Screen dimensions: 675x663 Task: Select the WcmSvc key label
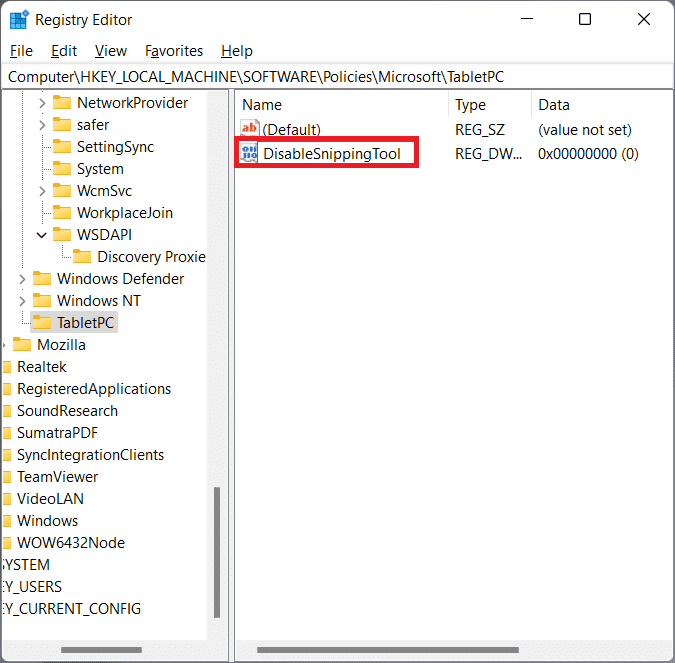(x=104, y=191)
